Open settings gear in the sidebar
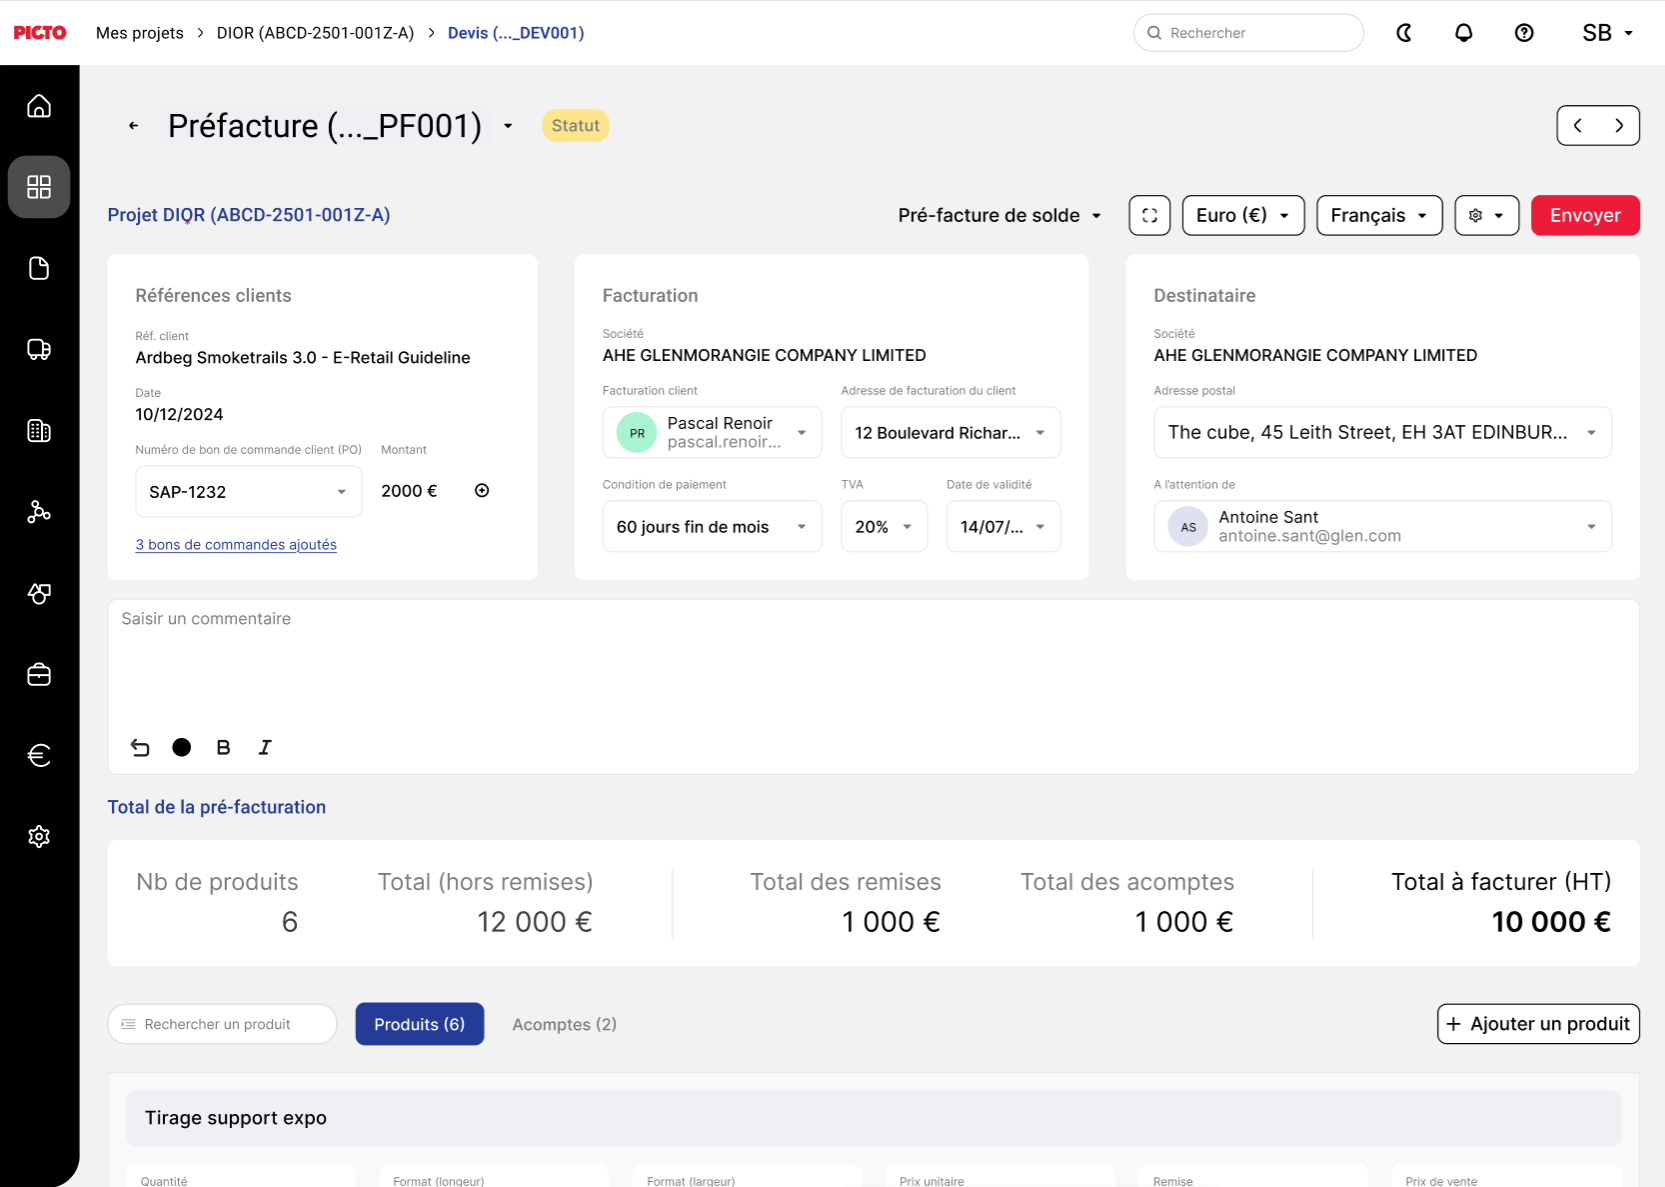The height and width of the screenshot is (1187, 1665). click(39, 836)
